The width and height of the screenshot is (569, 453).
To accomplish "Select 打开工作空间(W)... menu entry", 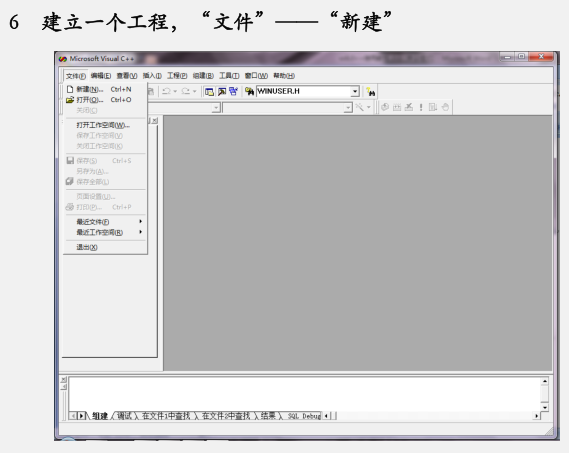I will click(x=105, y=125).
